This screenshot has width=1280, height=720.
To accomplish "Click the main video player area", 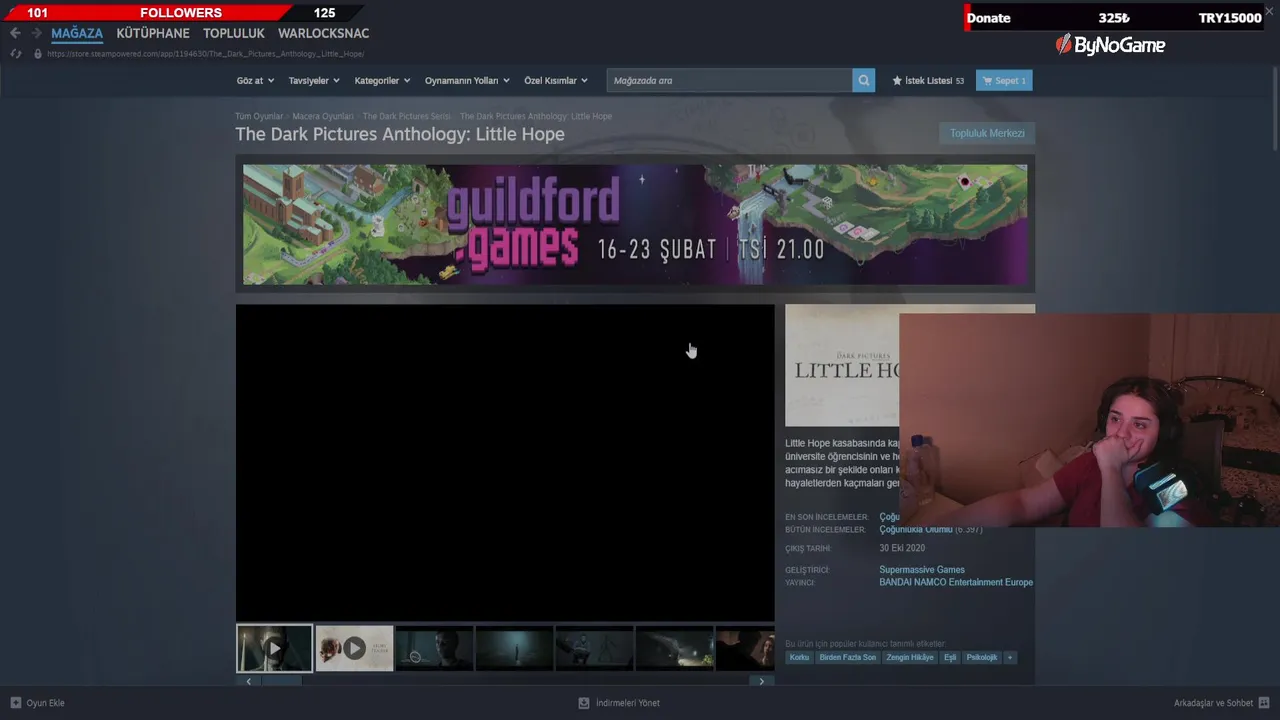I will click(x=505, y=463).
